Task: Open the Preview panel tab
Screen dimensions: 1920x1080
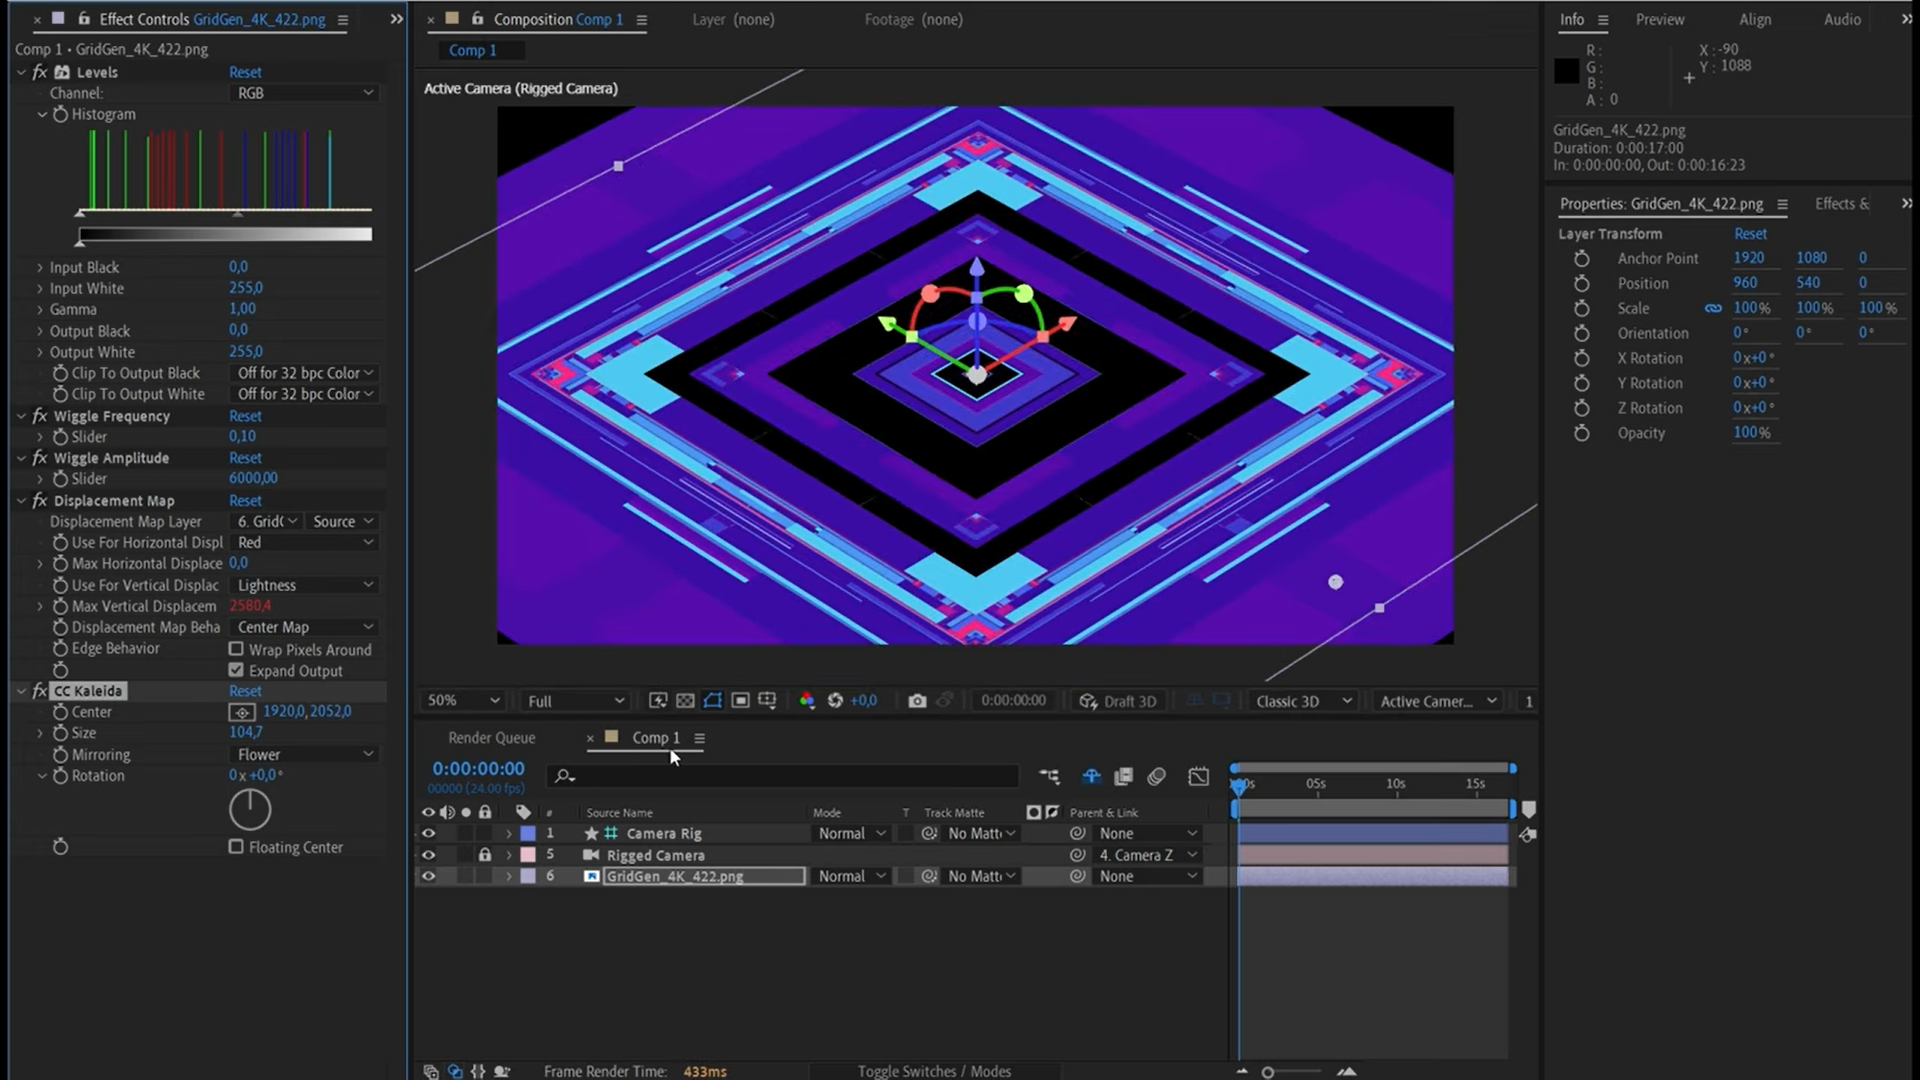Action: [1659, 19]
